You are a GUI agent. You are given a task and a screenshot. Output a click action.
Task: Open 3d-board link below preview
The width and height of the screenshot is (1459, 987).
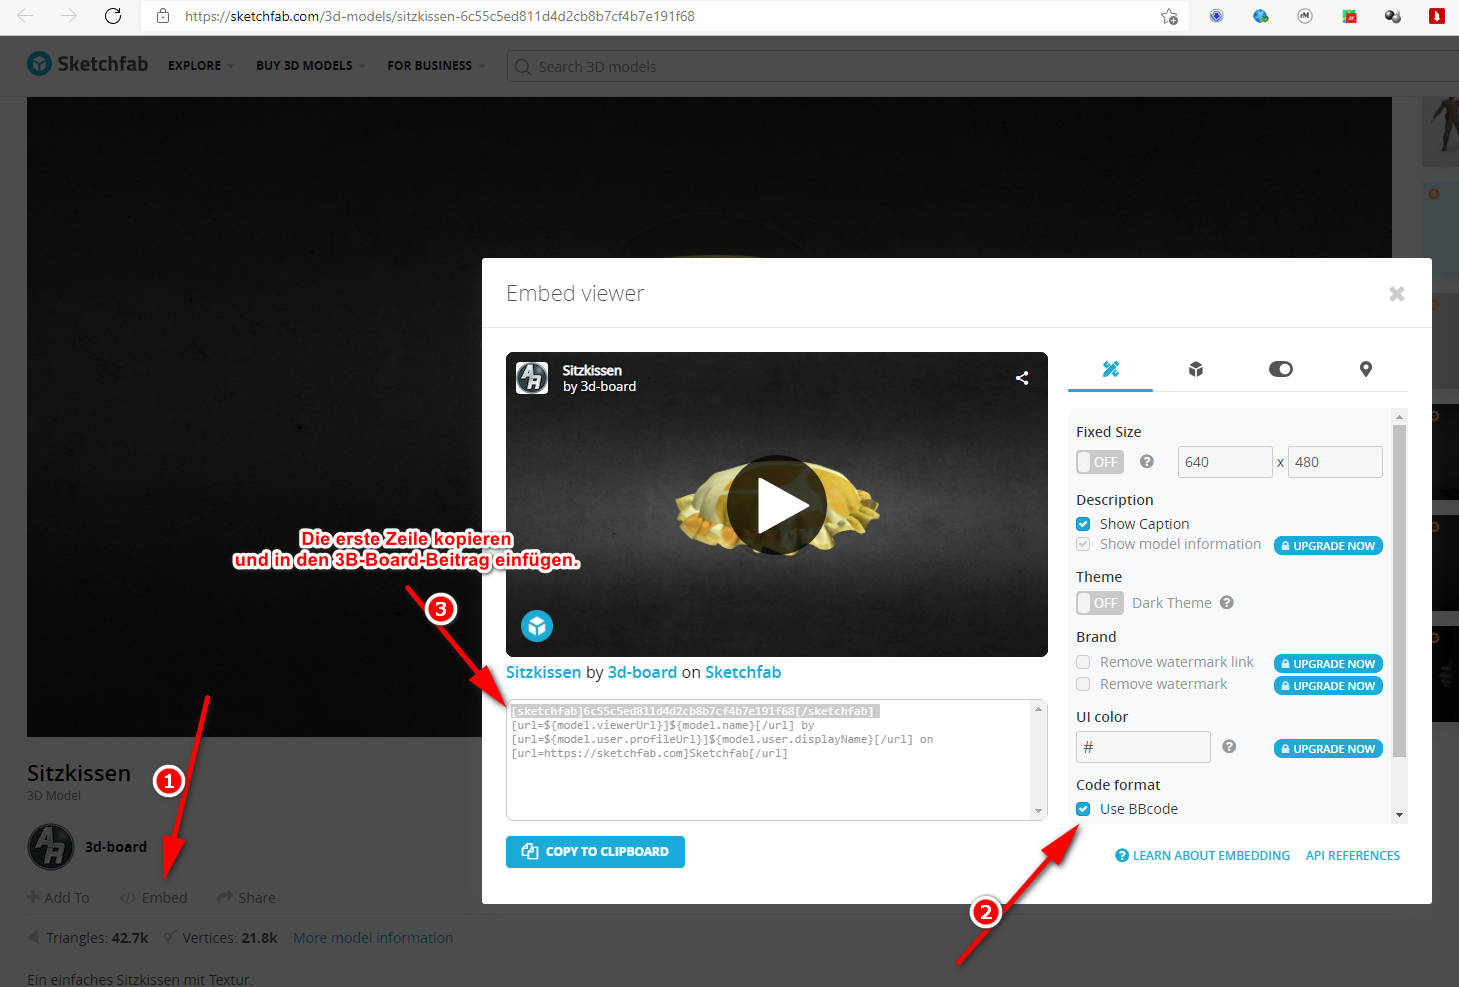pos(642,672)
